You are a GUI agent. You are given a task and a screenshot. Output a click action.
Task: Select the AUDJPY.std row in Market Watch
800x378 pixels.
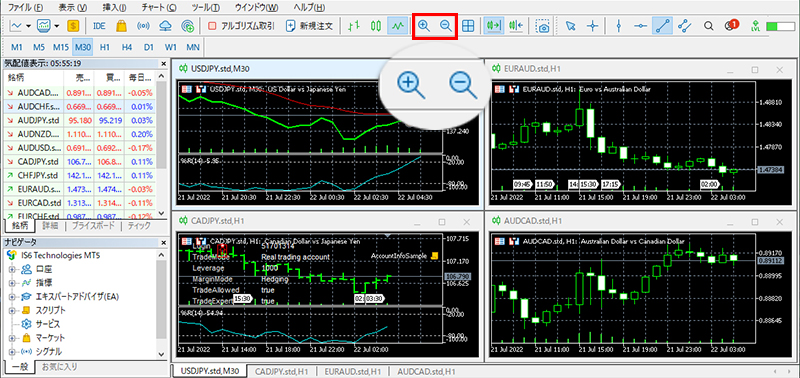point(80,120)
